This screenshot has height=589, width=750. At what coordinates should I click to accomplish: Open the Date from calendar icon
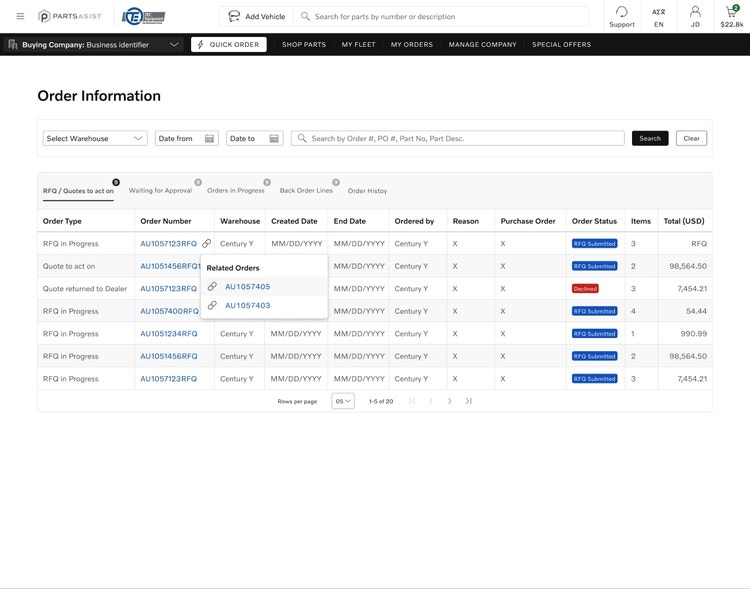click(210, 138)
